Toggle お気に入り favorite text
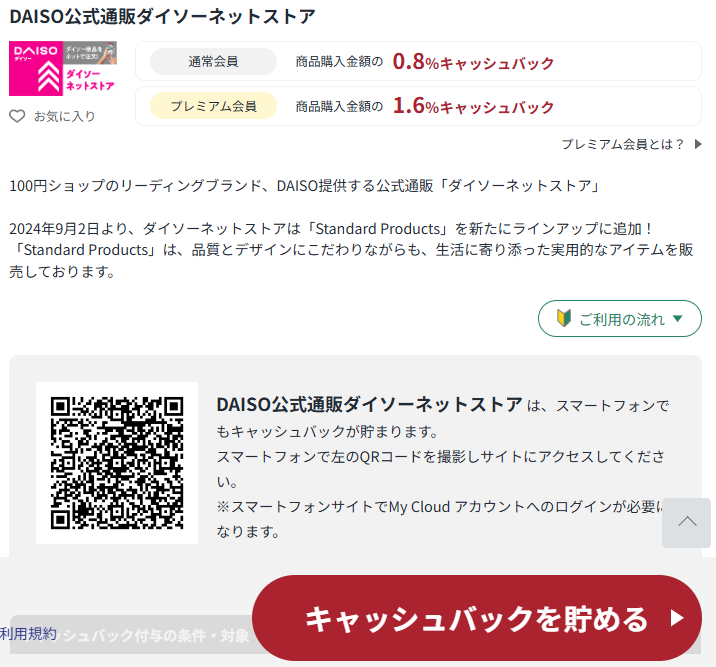The image size is (716, 667). 65,116
